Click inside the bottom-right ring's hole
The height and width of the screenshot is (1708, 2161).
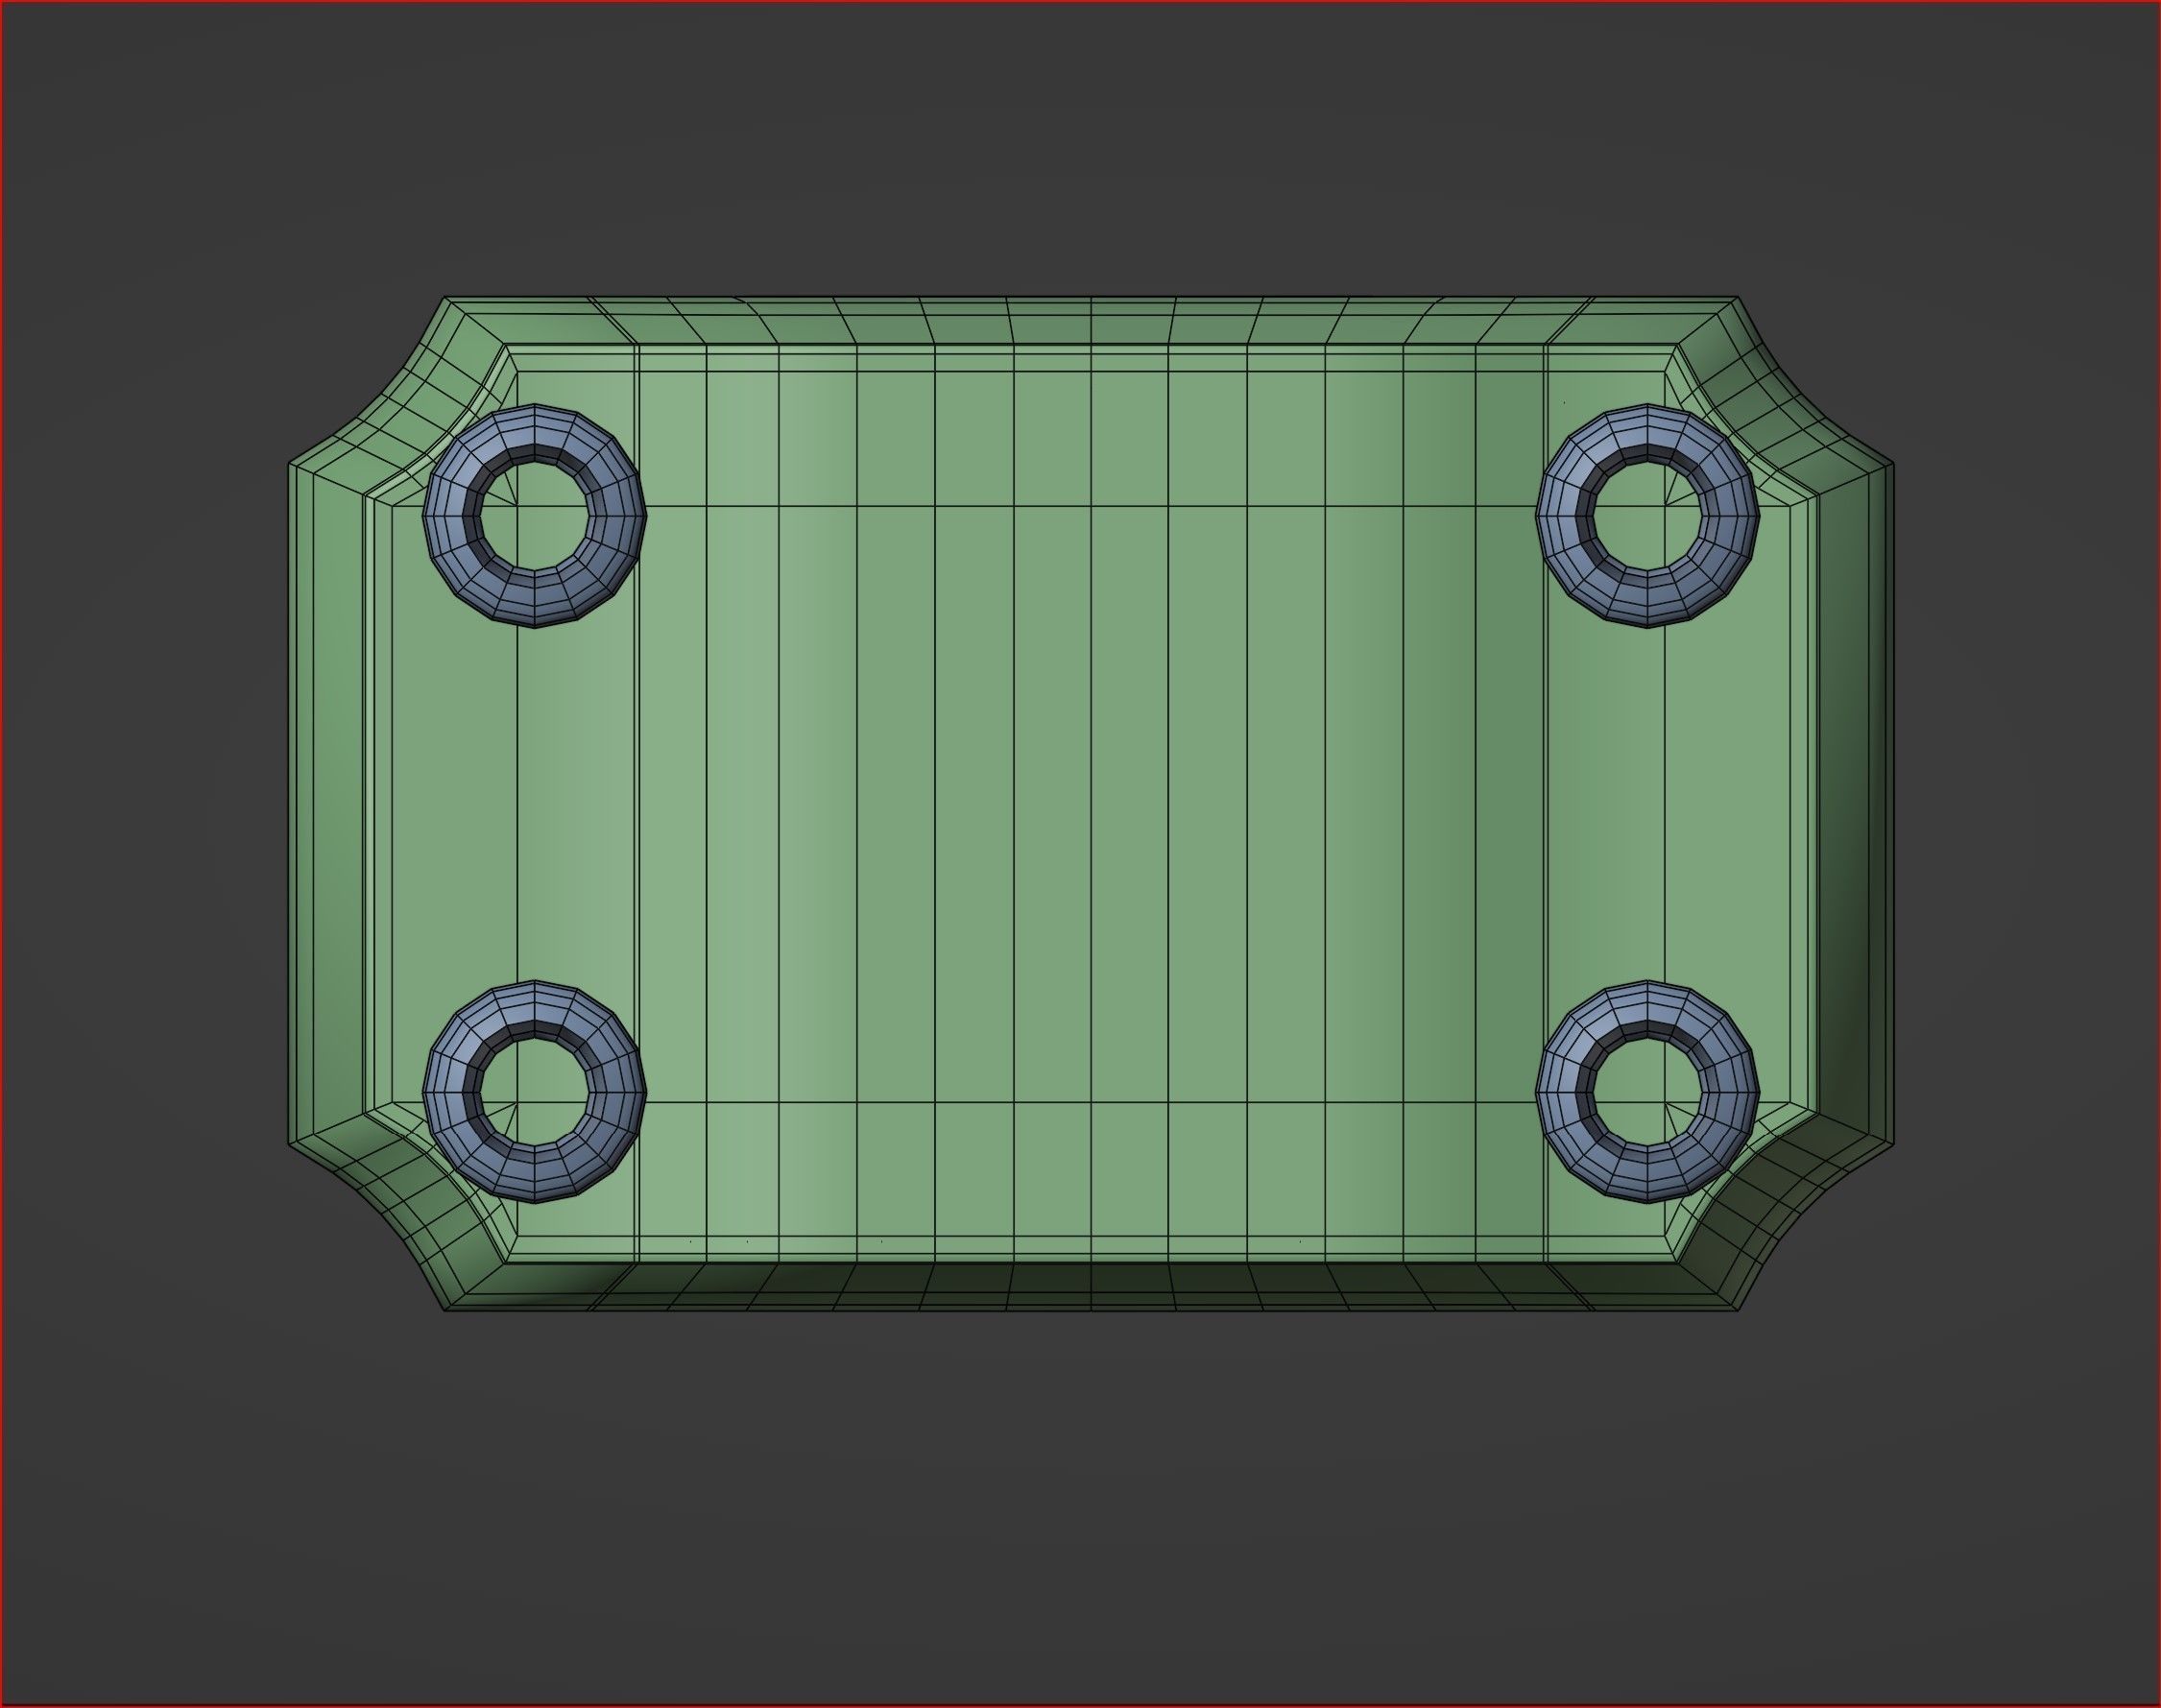pos(1647,1092)
